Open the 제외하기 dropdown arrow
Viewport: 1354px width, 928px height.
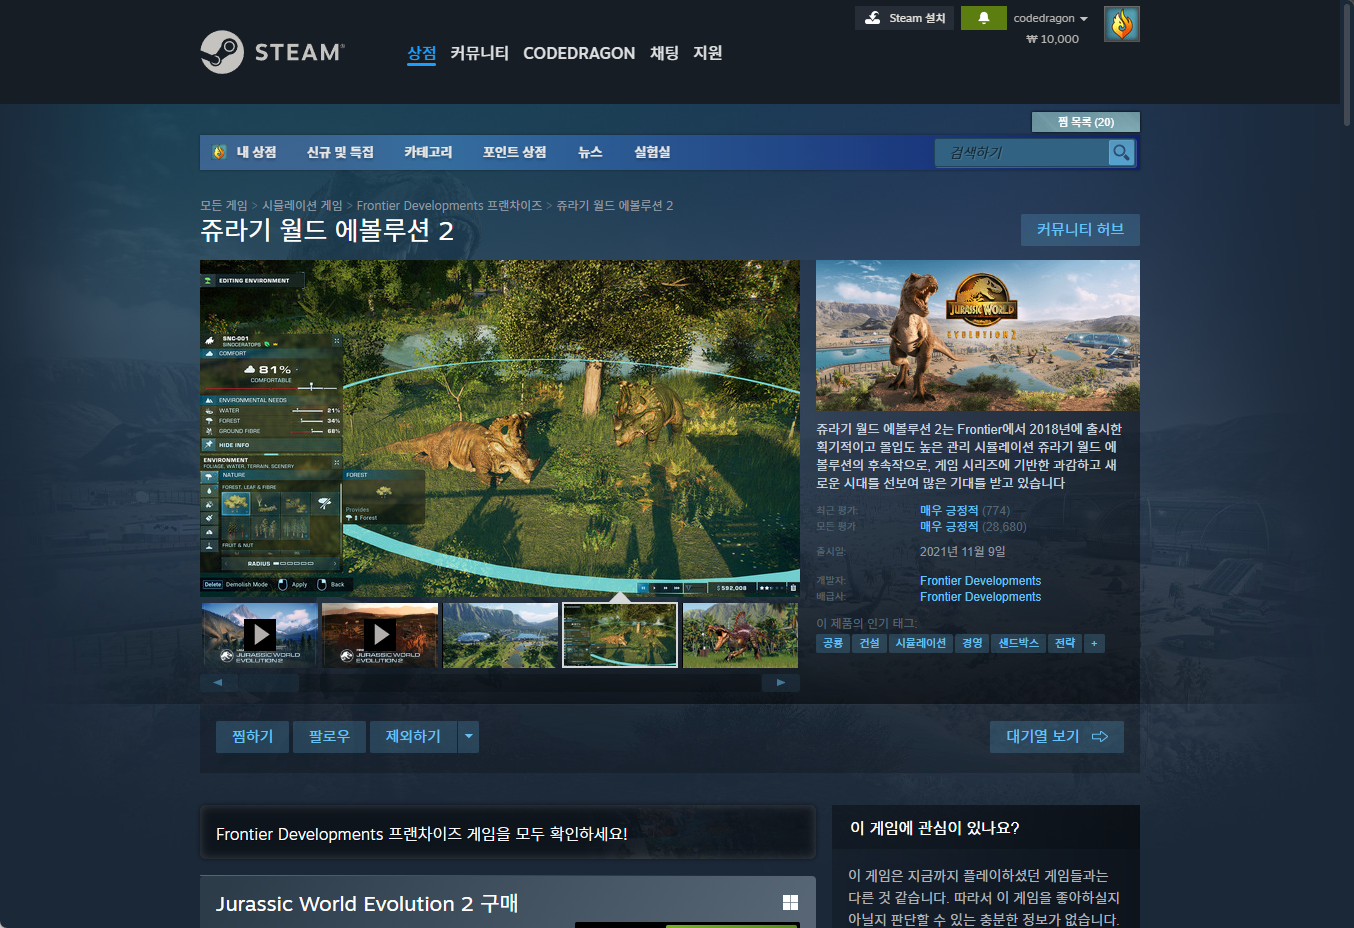coord(468,737)
